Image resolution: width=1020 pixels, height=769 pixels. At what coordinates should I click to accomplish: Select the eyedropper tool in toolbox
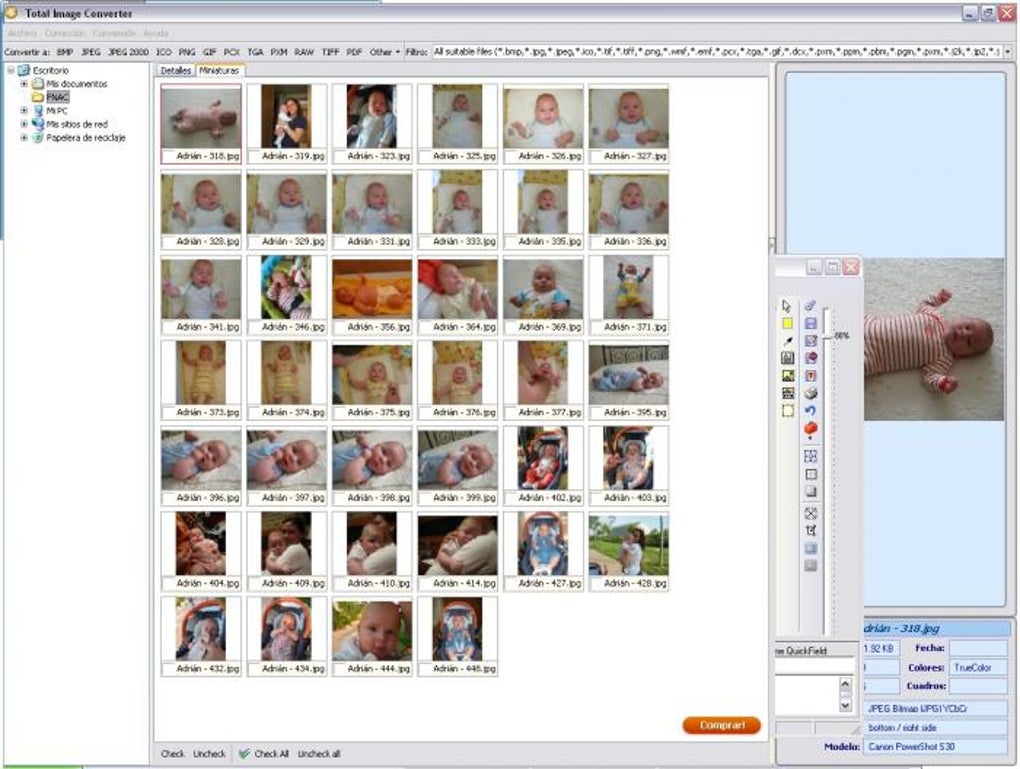tap(788, 340)
